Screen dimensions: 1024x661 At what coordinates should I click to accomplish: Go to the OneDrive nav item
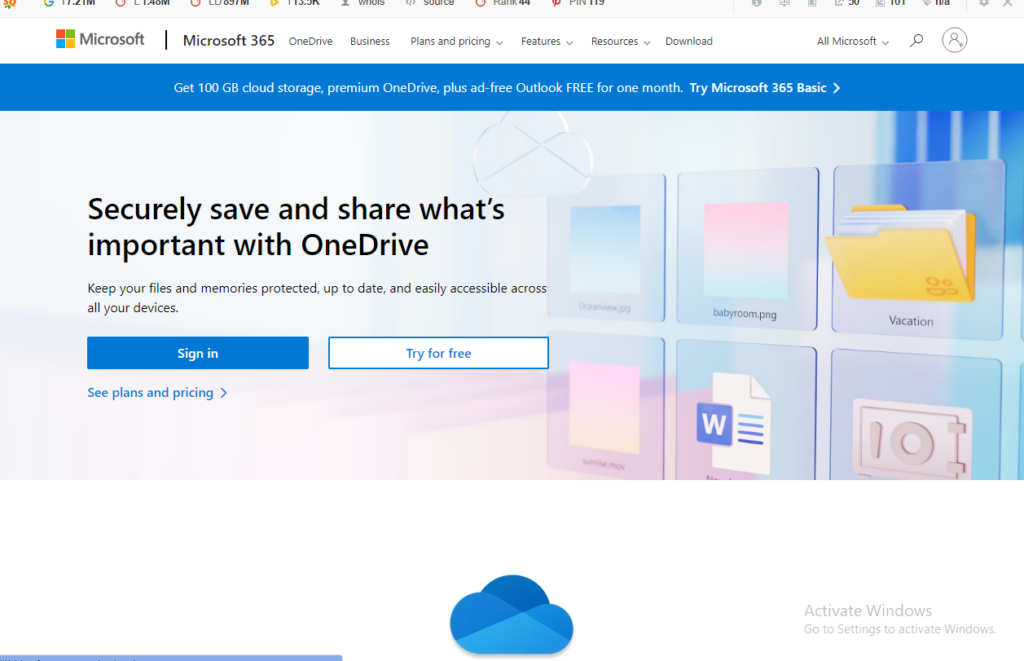[311, 41]
